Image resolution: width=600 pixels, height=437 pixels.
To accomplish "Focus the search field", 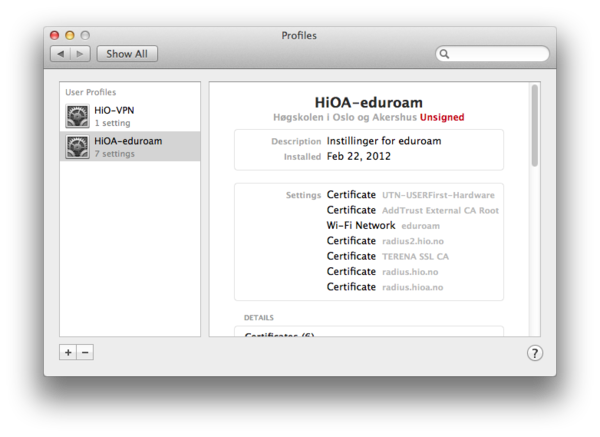I will 492,54.
